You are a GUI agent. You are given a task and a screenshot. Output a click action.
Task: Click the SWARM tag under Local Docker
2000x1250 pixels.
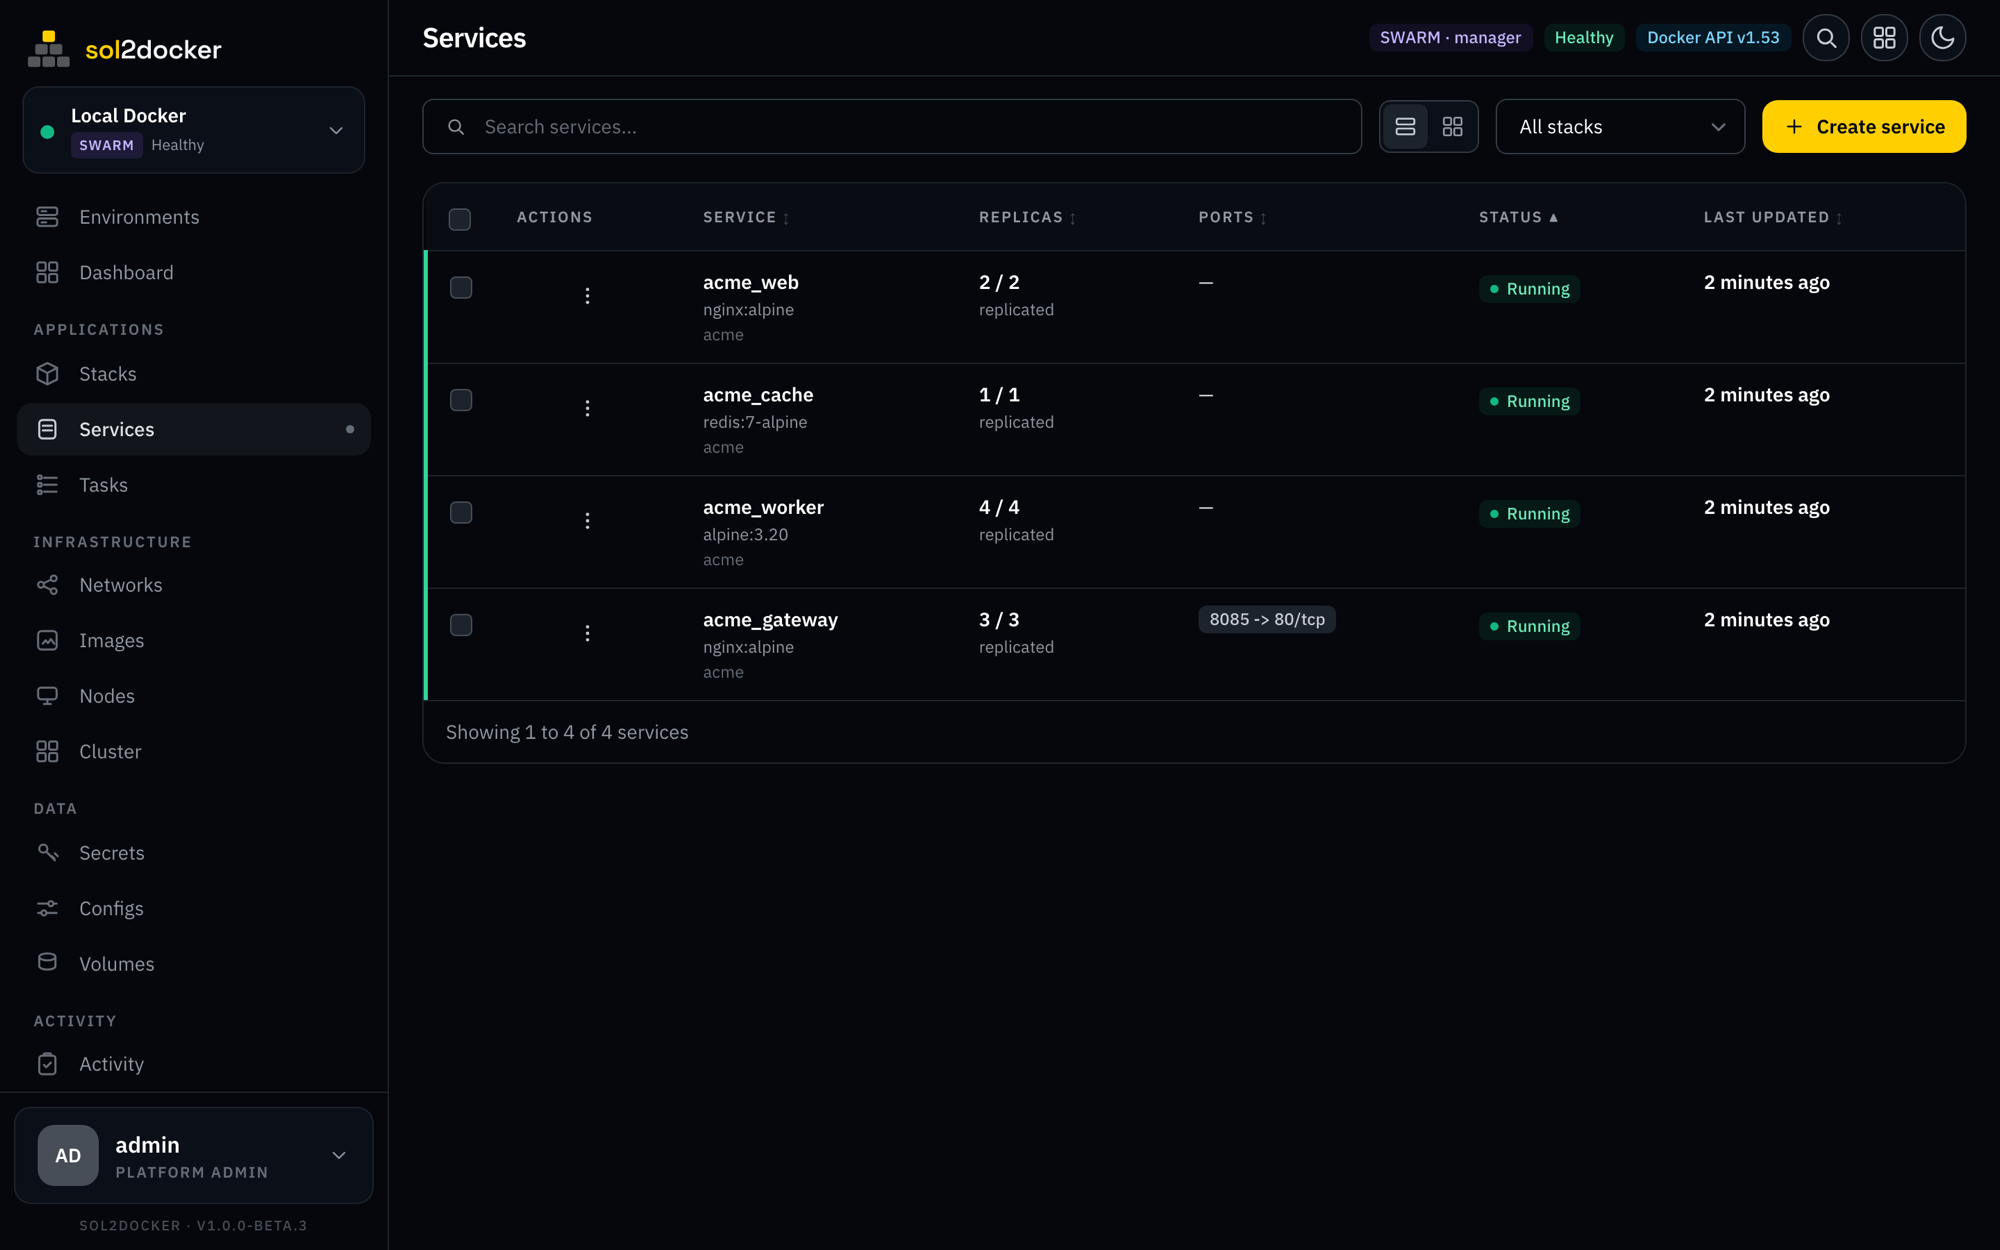(106, 145)
